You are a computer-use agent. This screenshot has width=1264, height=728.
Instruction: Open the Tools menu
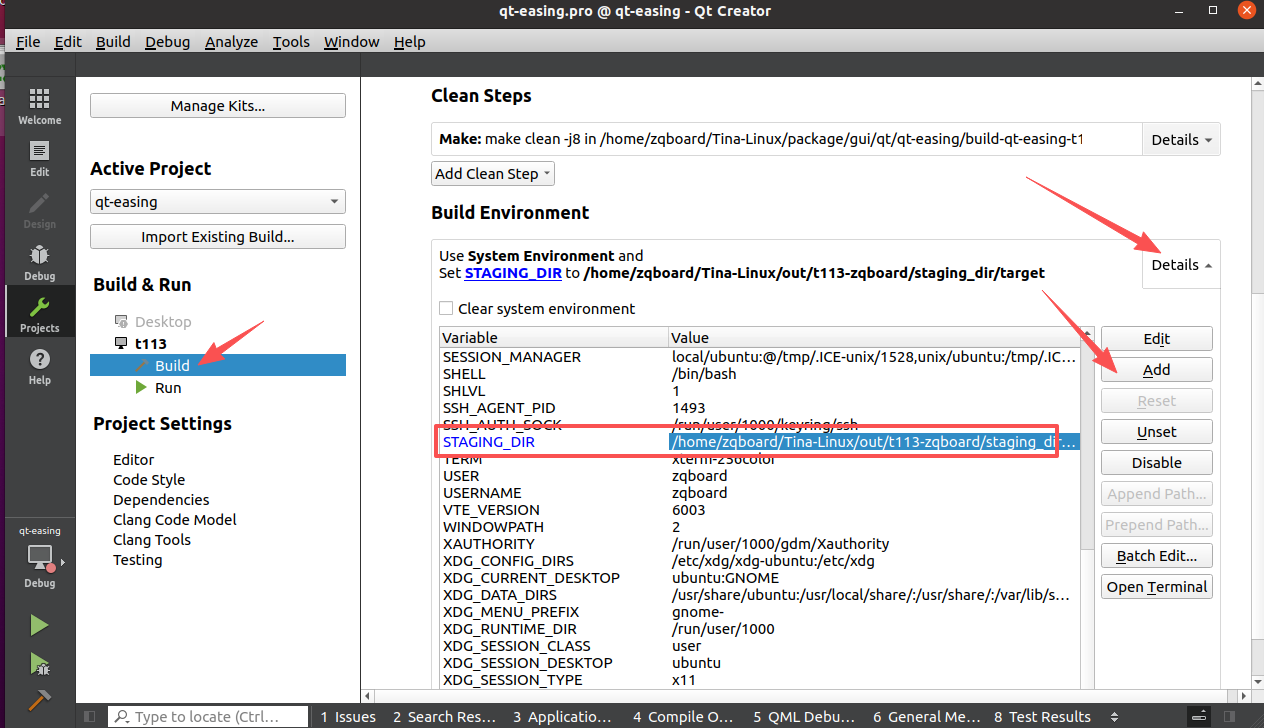(291, 42)
